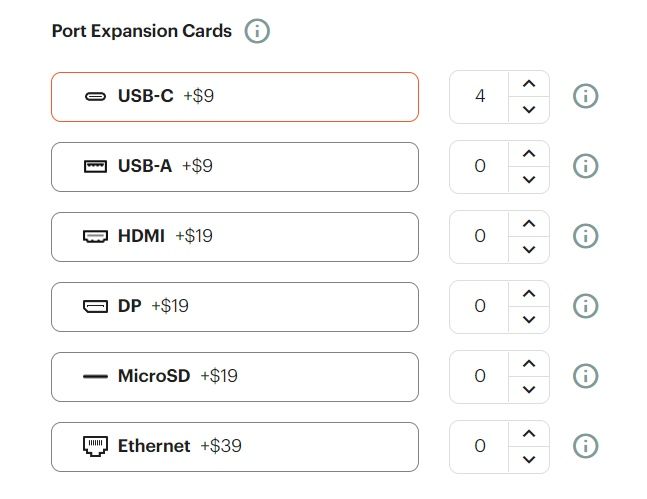The width and height of the screenshot is (647, 499).
Task: Decrease DP card quantity with down arrow
Action: 529,319
